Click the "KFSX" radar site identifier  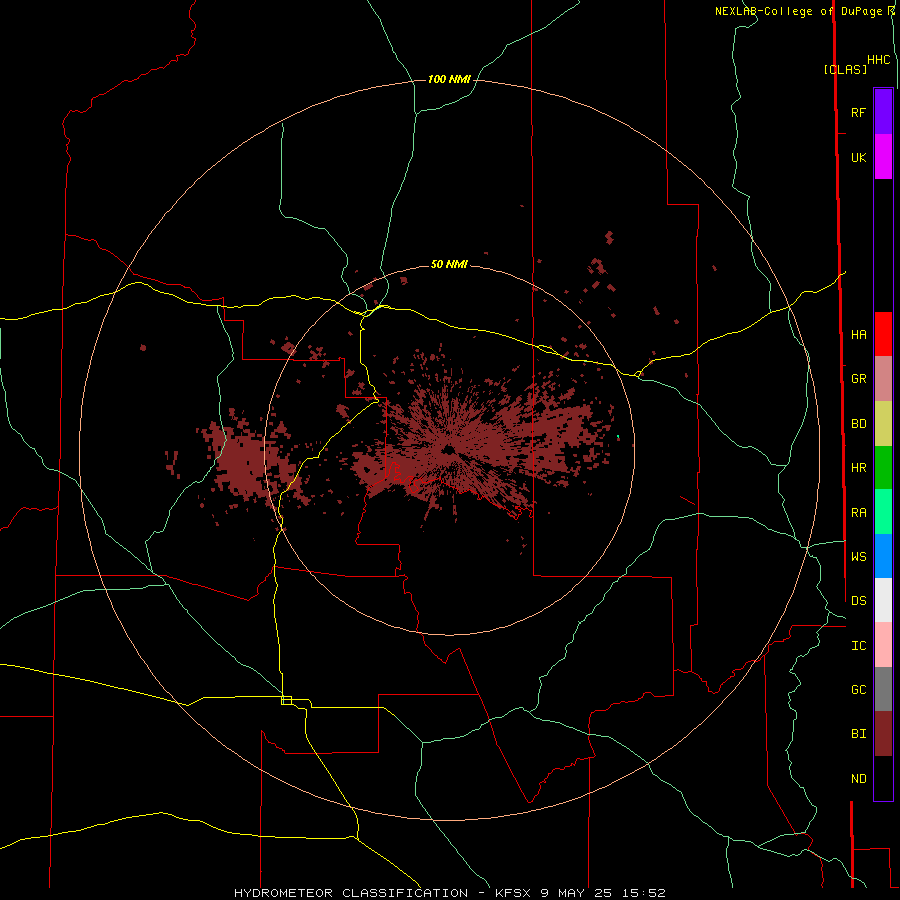tap(513, 893)
